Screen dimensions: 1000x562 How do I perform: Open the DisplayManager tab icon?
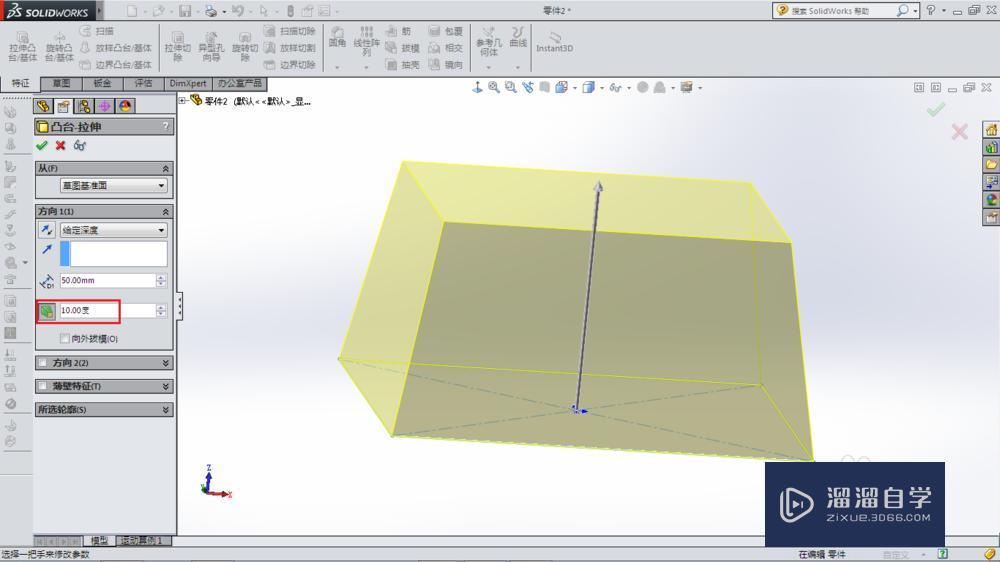point(125,106)
